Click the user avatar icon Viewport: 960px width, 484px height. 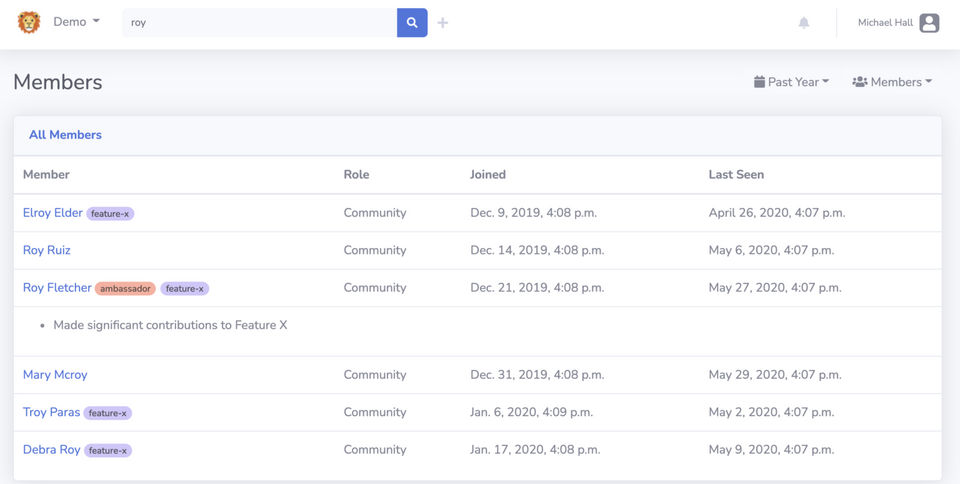pyautogui.click(x=929, y=23)
